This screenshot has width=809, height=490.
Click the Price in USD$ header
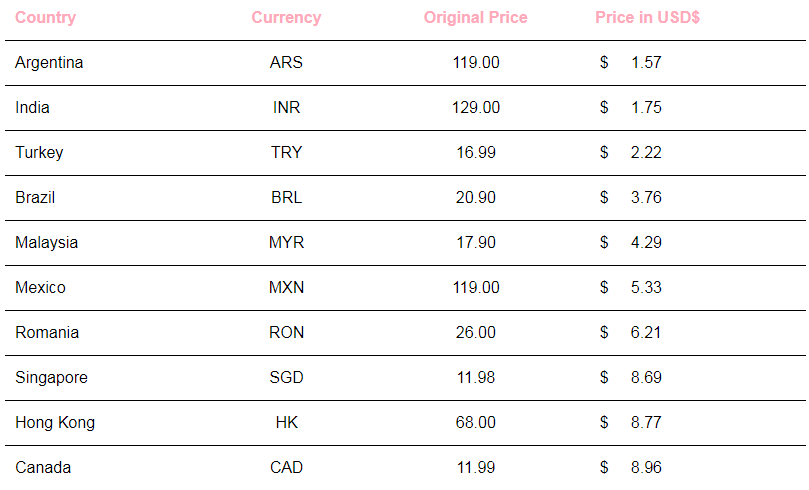click(648, 18)
